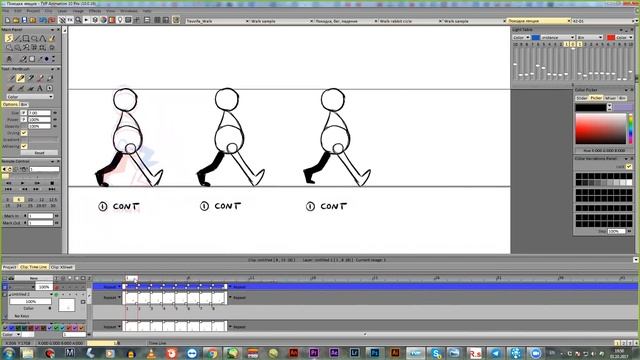Set frame rate to 30 in Remote Control
640x360 pixels.
[x=53, y=206]
